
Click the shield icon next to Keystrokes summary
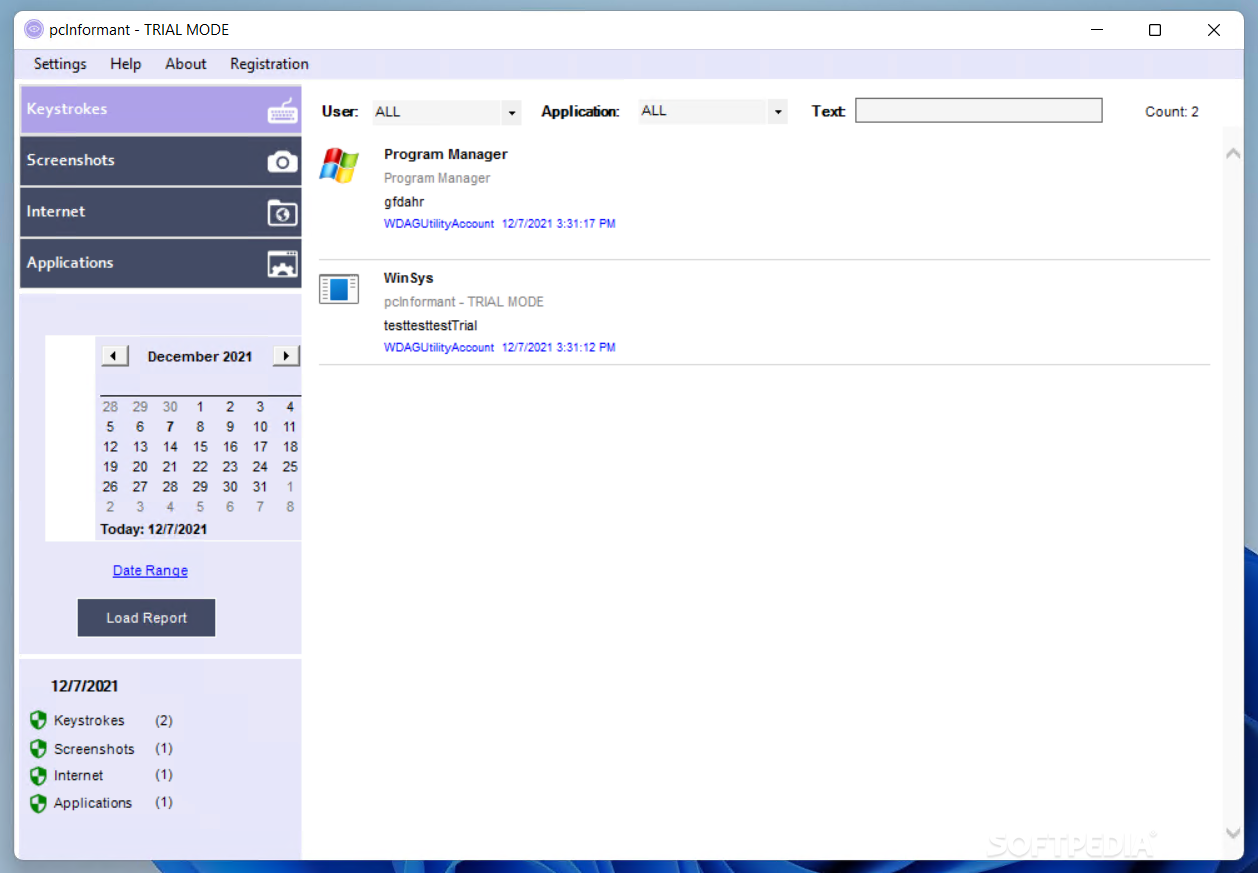38,720
